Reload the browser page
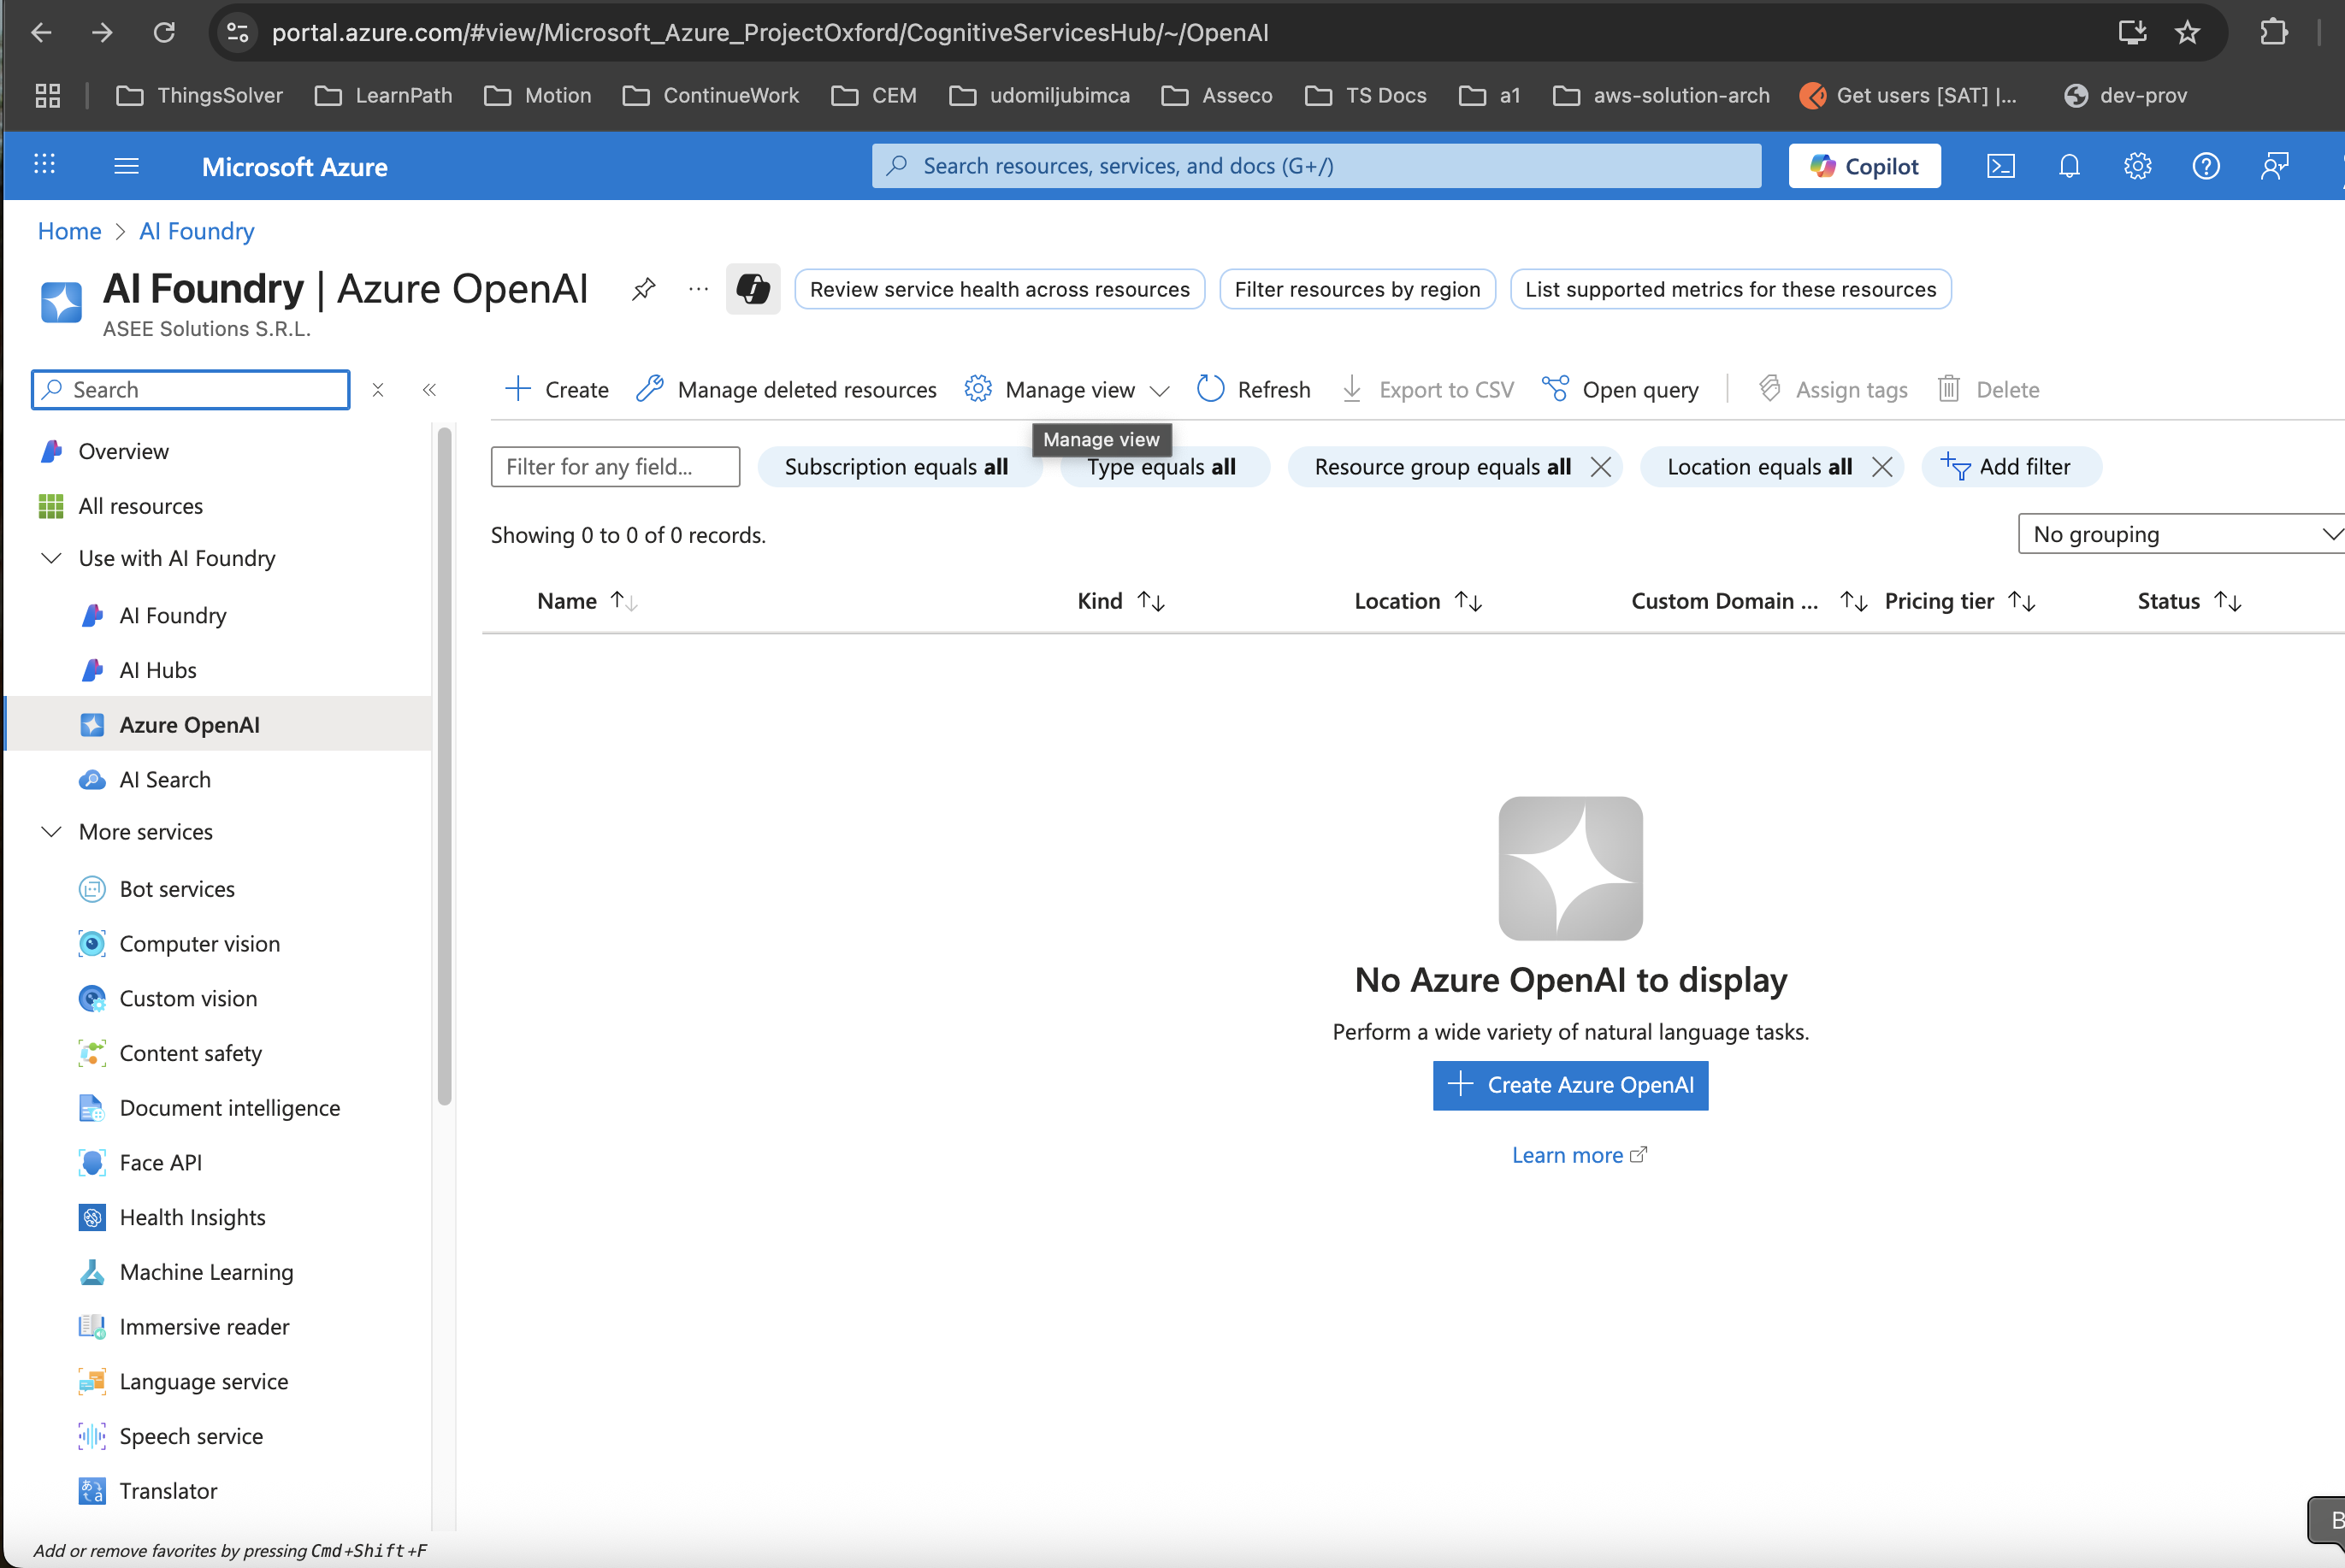 tap(164, 33)
